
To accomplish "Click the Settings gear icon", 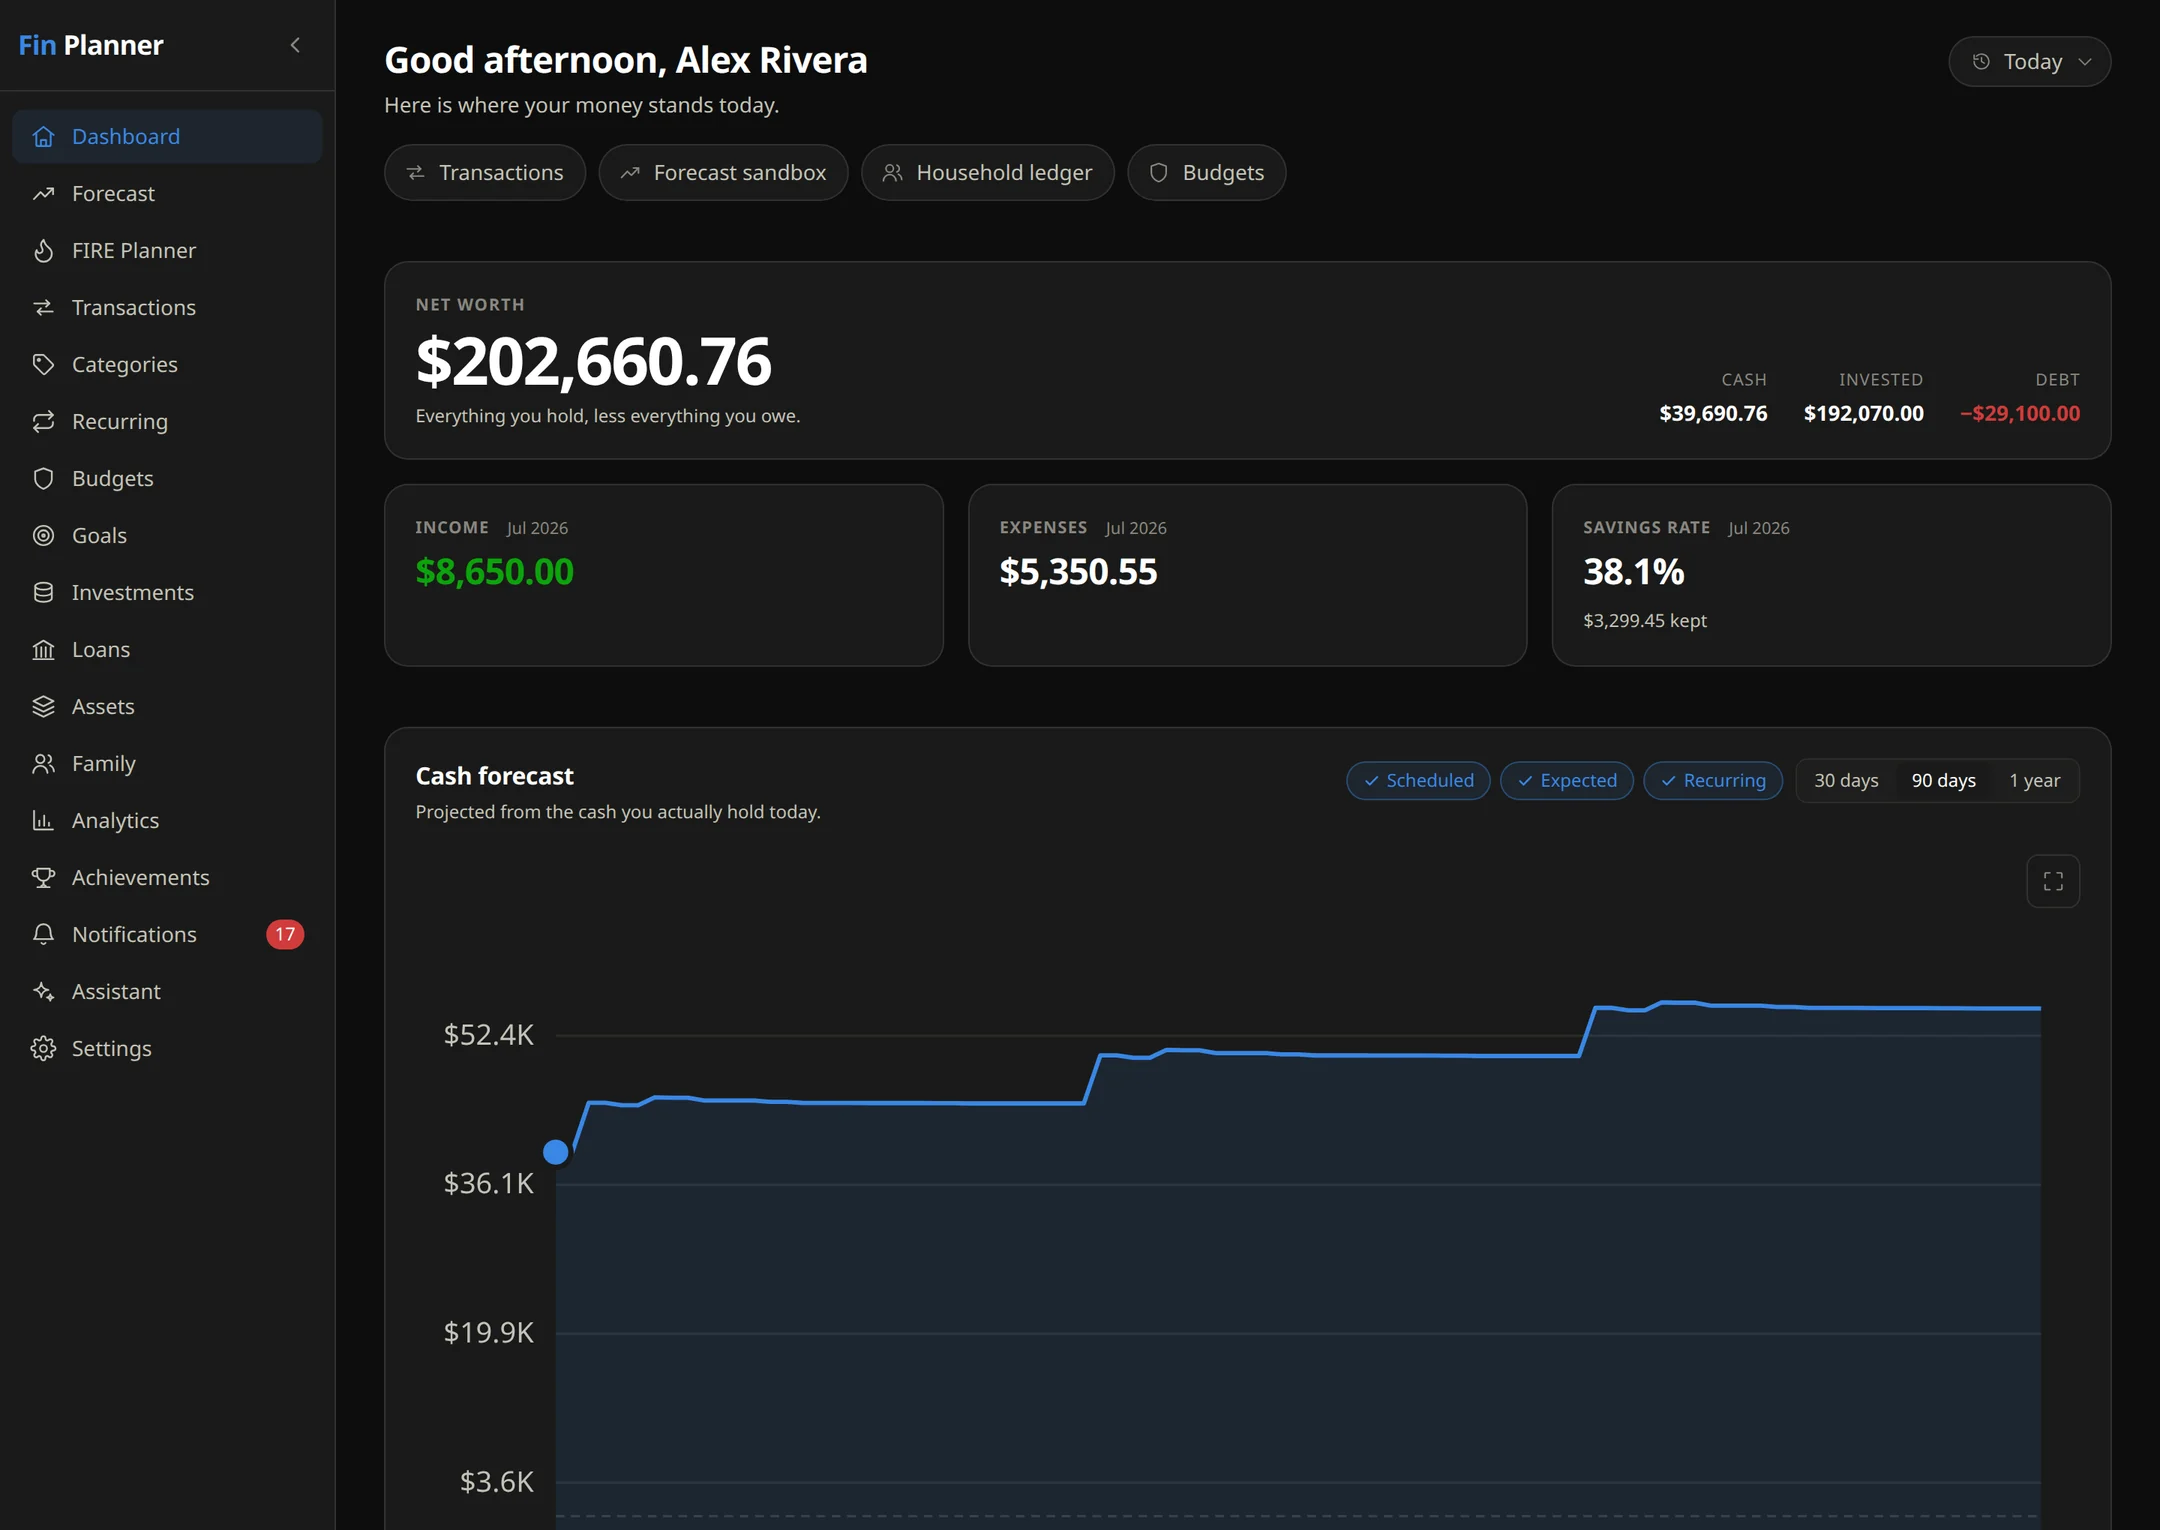I will 43,1049.
